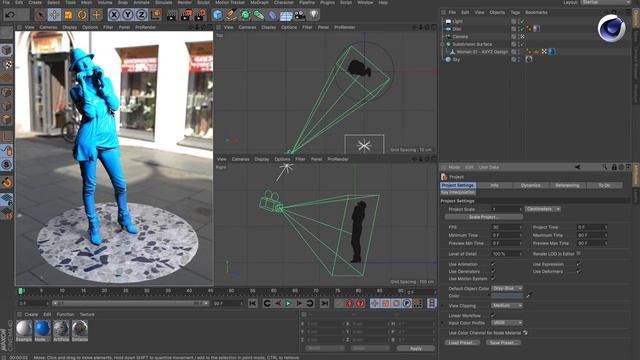
Task: Click the Autokeying red button
Action: (360, 303)
